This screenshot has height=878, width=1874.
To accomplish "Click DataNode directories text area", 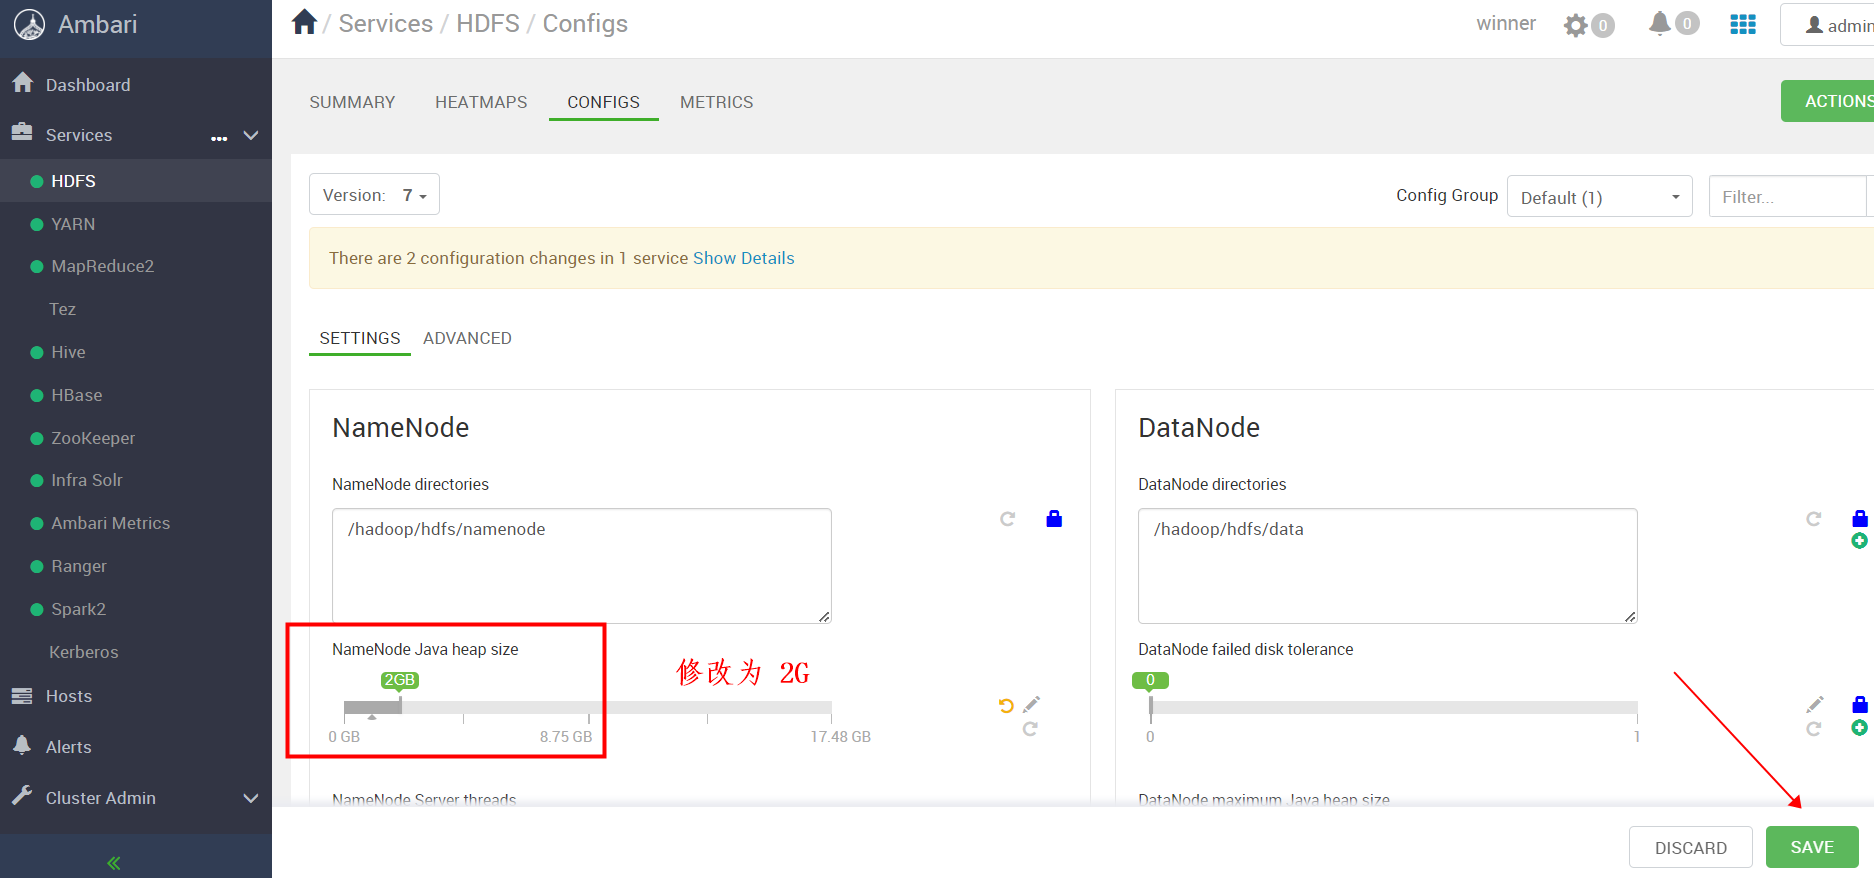I will [1388, 566].
